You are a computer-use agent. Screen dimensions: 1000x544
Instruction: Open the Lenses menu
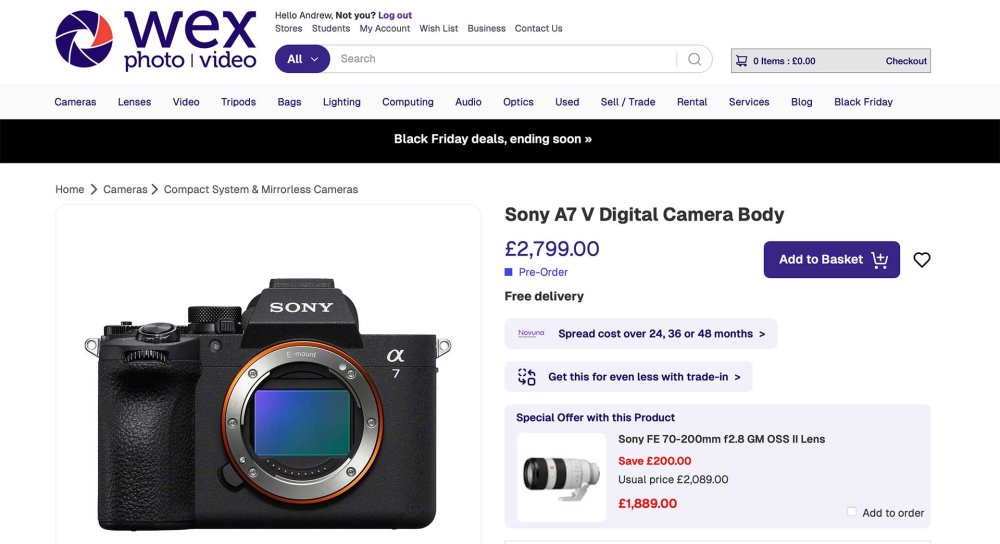[134, 102]
